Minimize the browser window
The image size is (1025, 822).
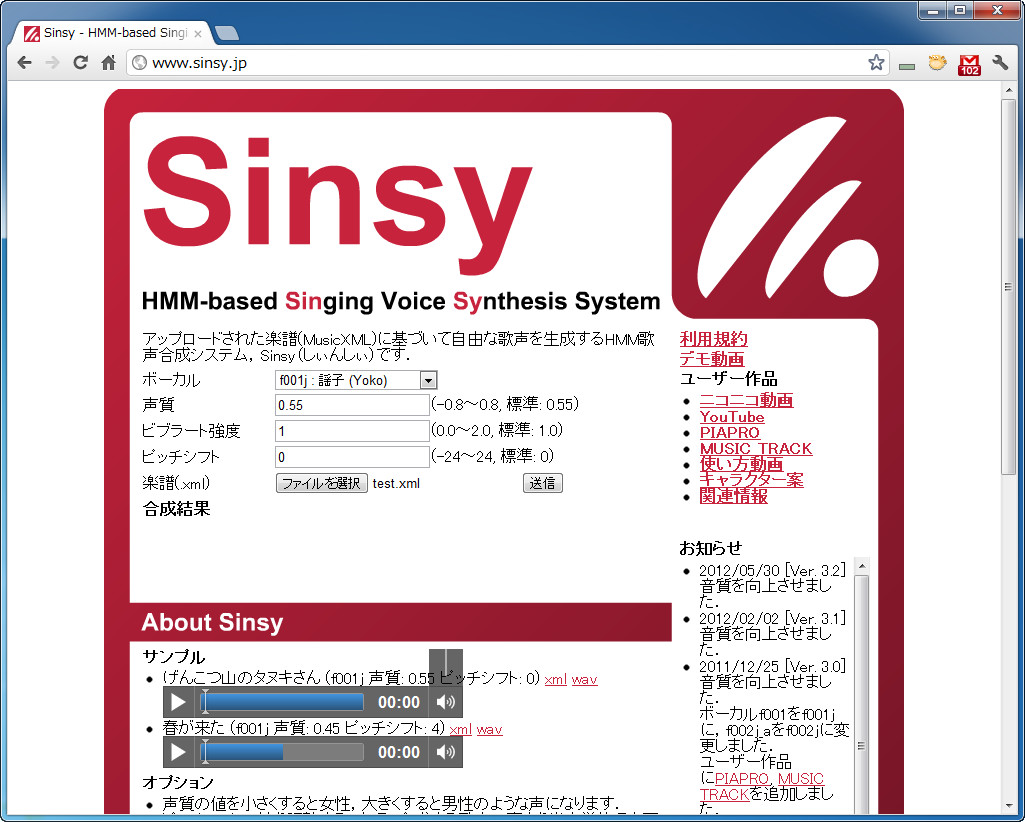[933, 10]
